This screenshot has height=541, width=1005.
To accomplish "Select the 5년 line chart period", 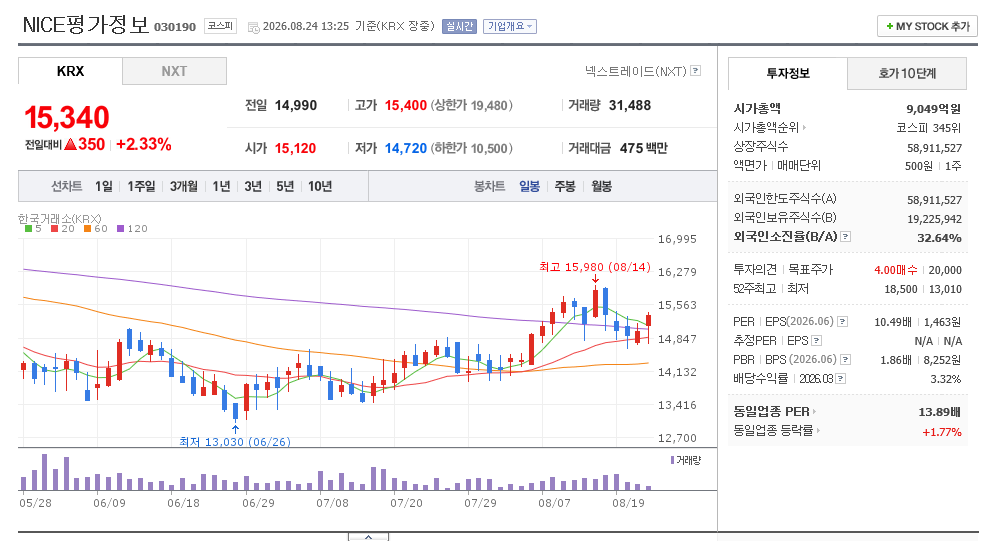I will (285, 187).
